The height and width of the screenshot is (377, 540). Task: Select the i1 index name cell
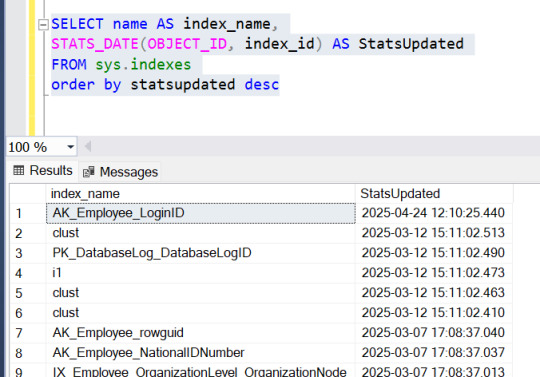coord(200,273)
